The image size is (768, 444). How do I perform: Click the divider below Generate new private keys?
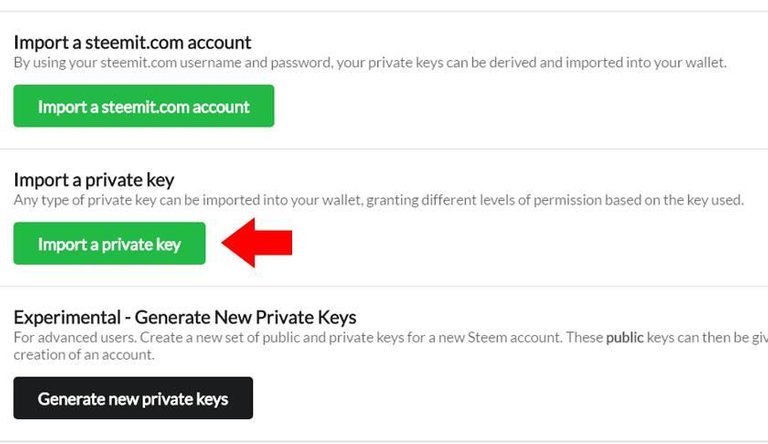384,440
